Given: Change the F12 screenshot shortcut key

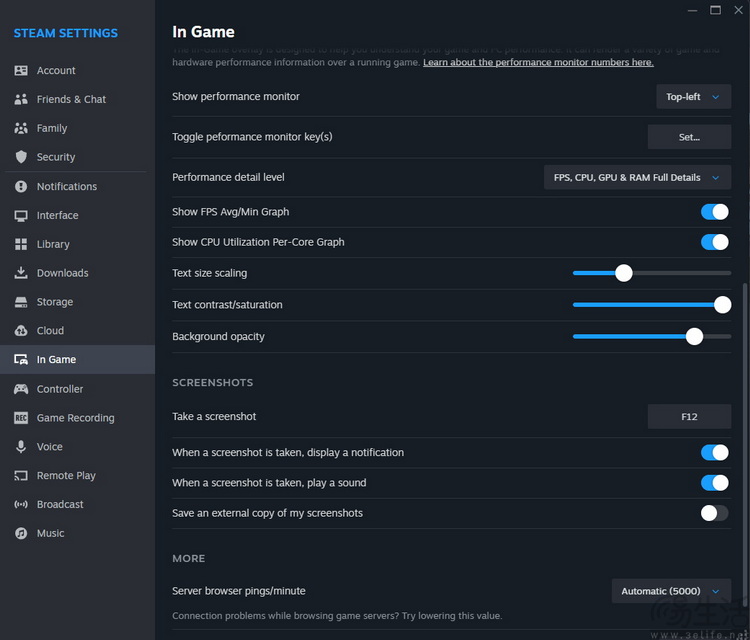Looking at the screenshot, I should click(x=689, y=417).
